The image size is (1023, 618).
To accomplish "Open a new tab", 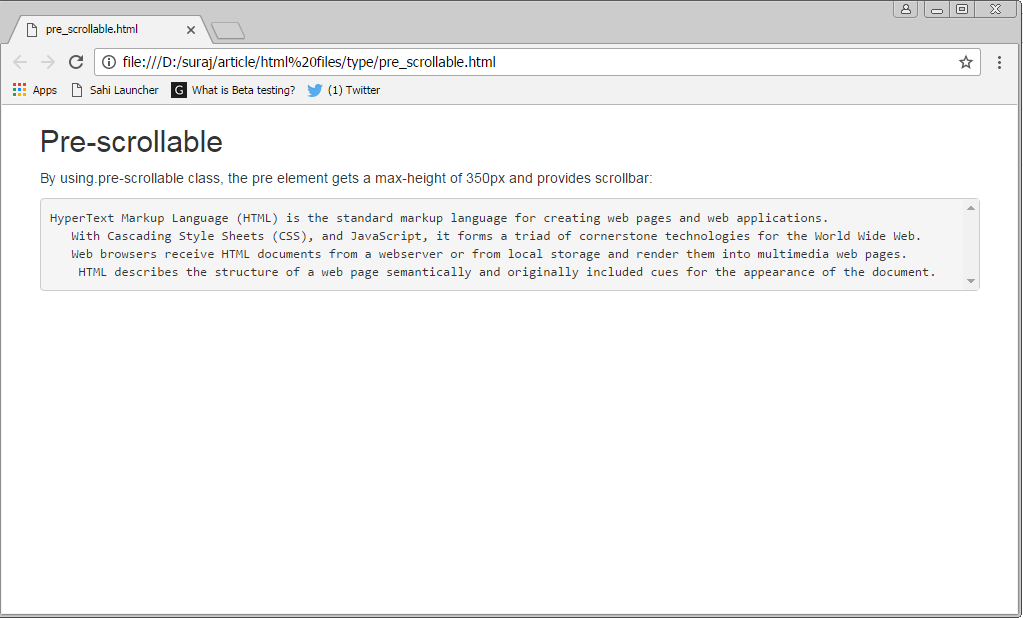I will coord(228,30).
